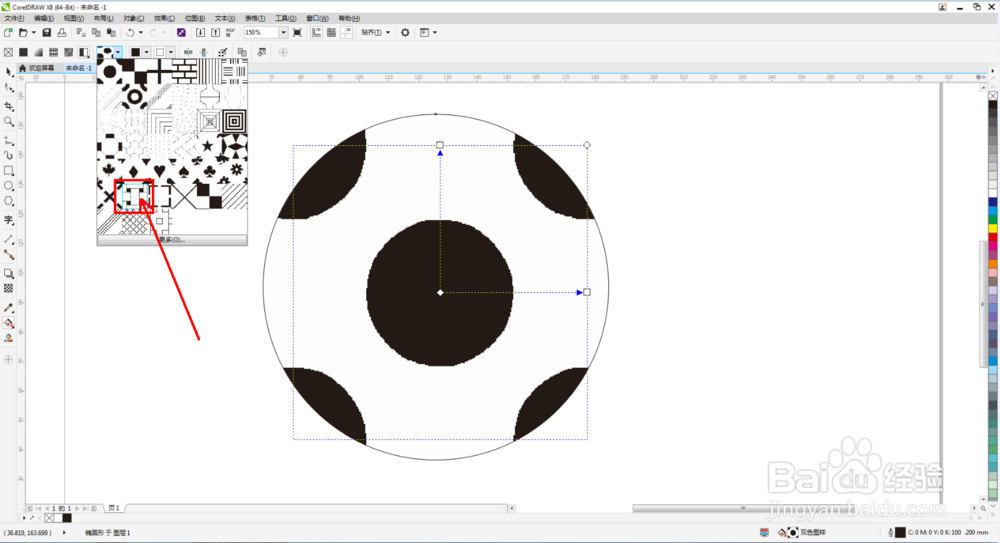Select the Text tool 字
This screenshot has height=543, width=1000.
pyautogui.click(x=9, y=219)
